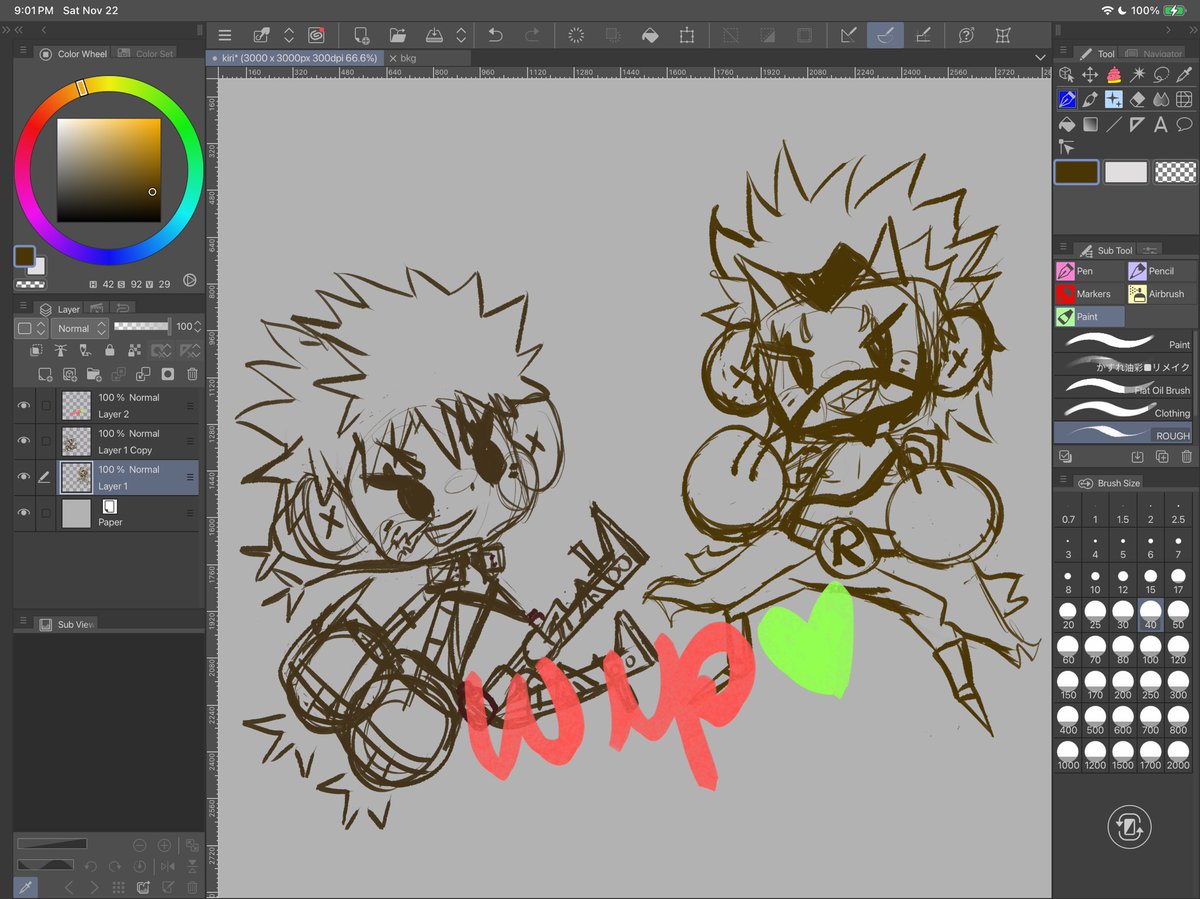Check the selection box for Layer 1 Copy

tap(45, 441)
